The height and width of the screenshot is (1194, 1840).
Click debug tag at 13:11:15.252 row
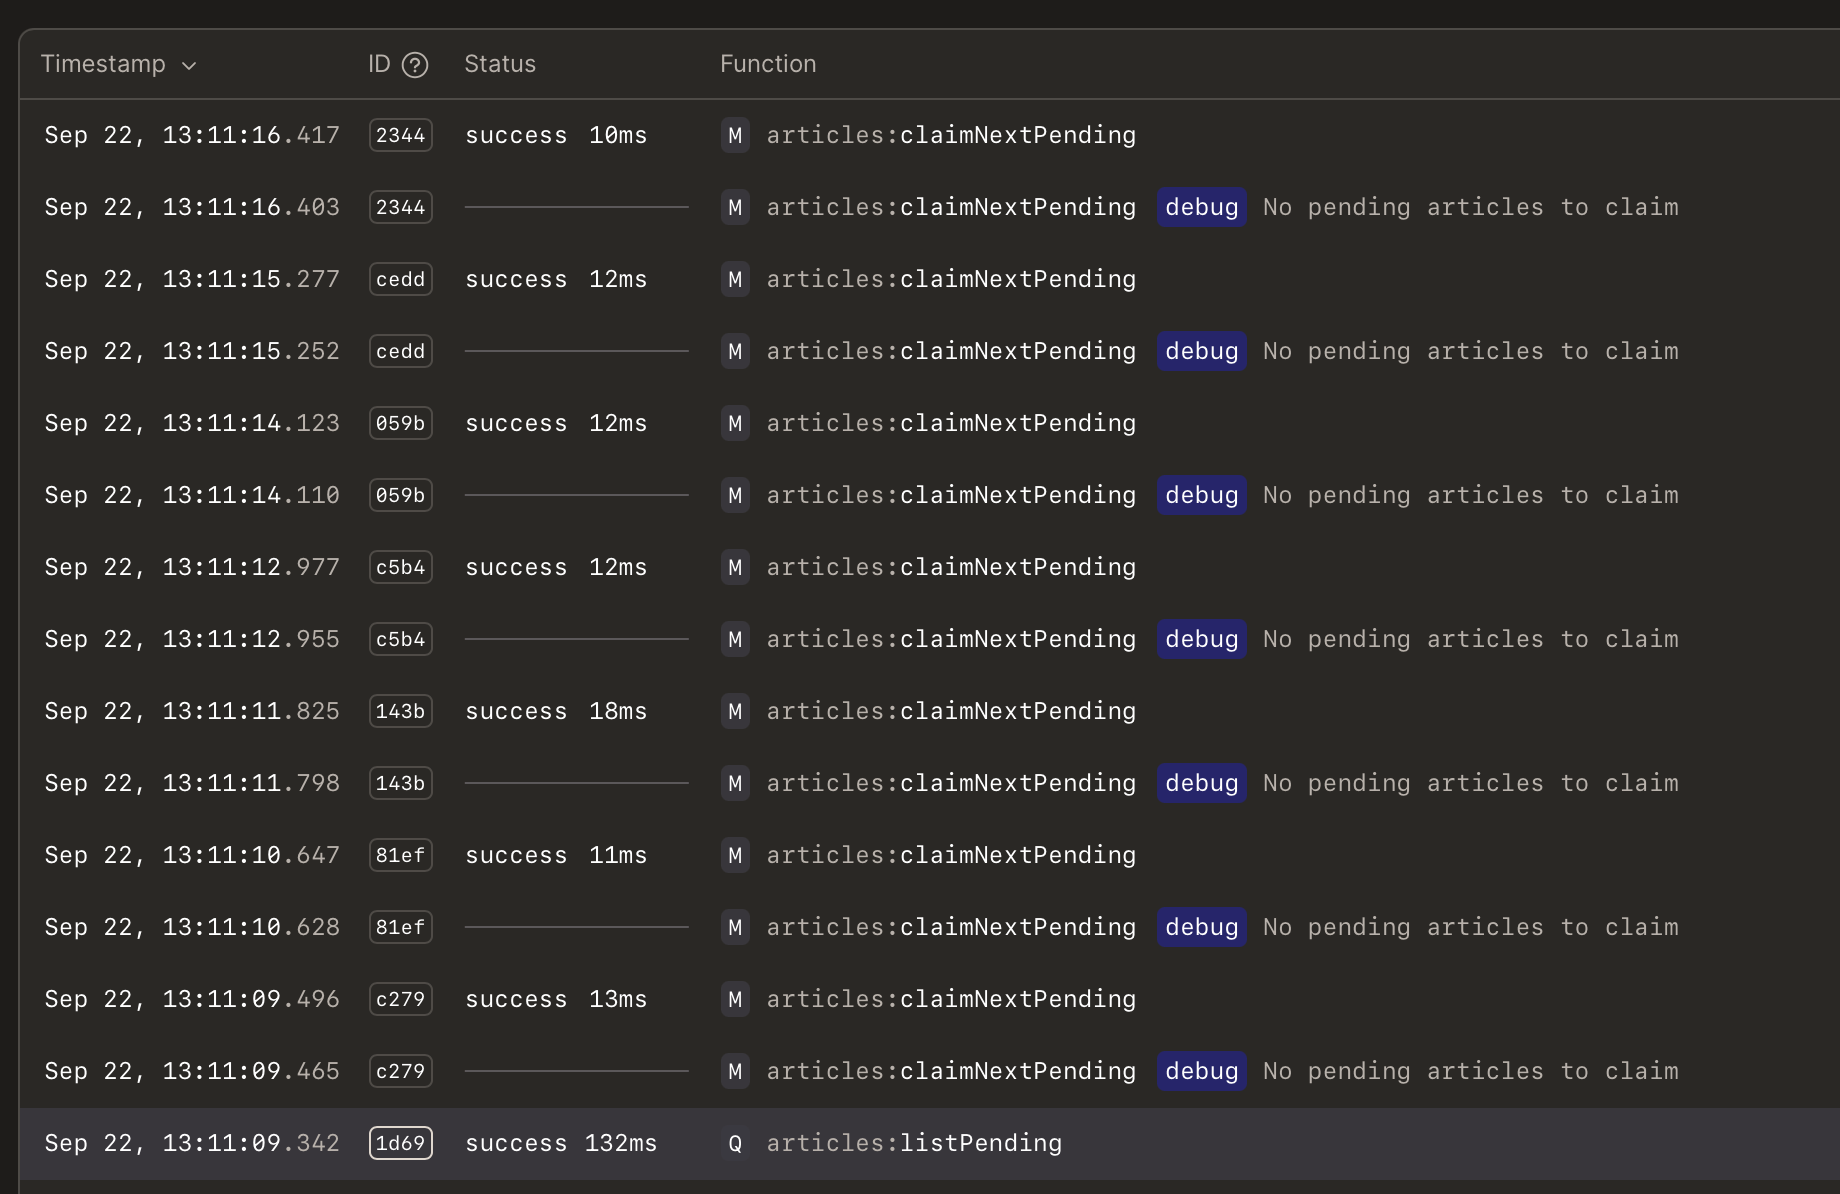click(x=1202, y=351)
